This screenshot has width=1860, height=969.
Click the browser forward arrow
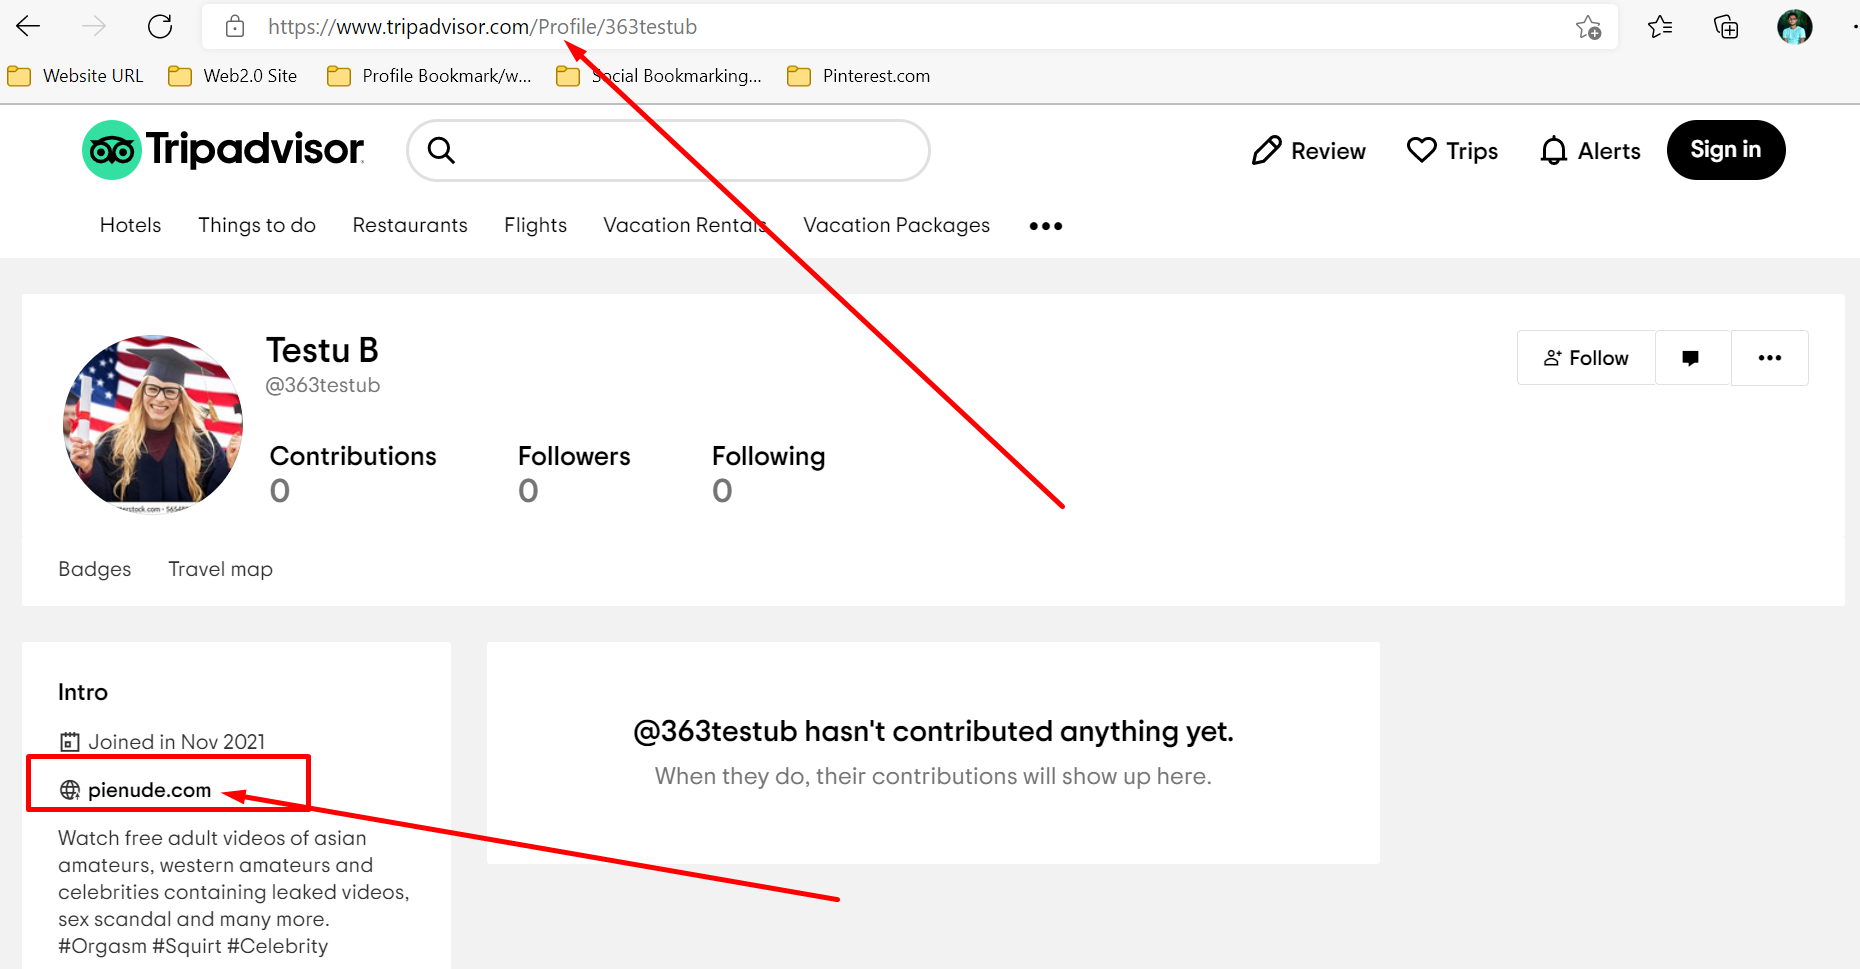[94, 27]
